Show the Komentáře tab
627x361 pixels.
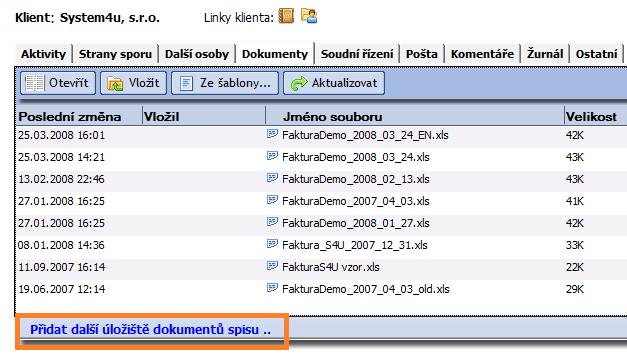[x=482, y=54]
